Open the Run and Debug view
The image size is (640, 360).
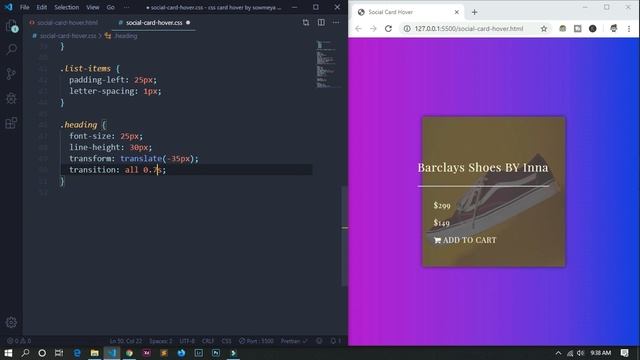pyautogui.click(x=11, y=98)
